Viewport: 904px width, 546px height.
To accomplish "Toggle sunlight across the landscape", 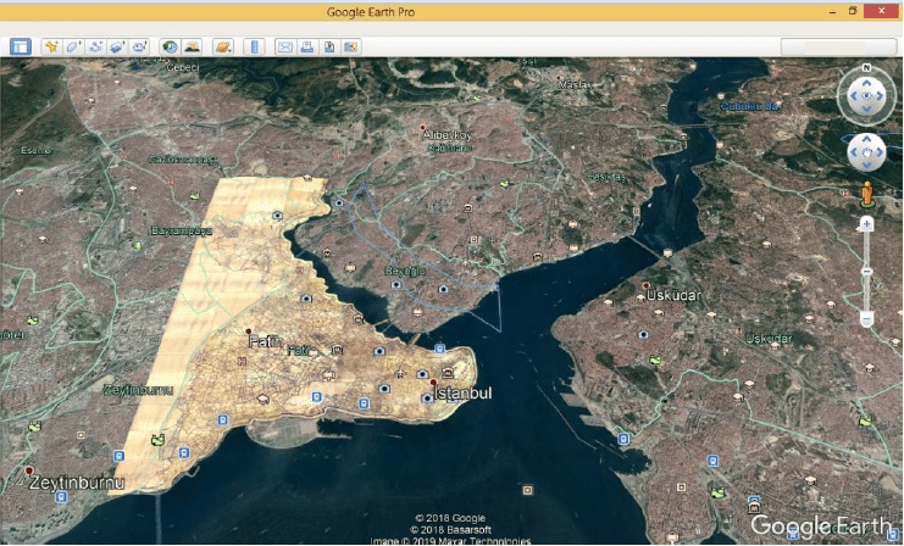I will [192, 46].
